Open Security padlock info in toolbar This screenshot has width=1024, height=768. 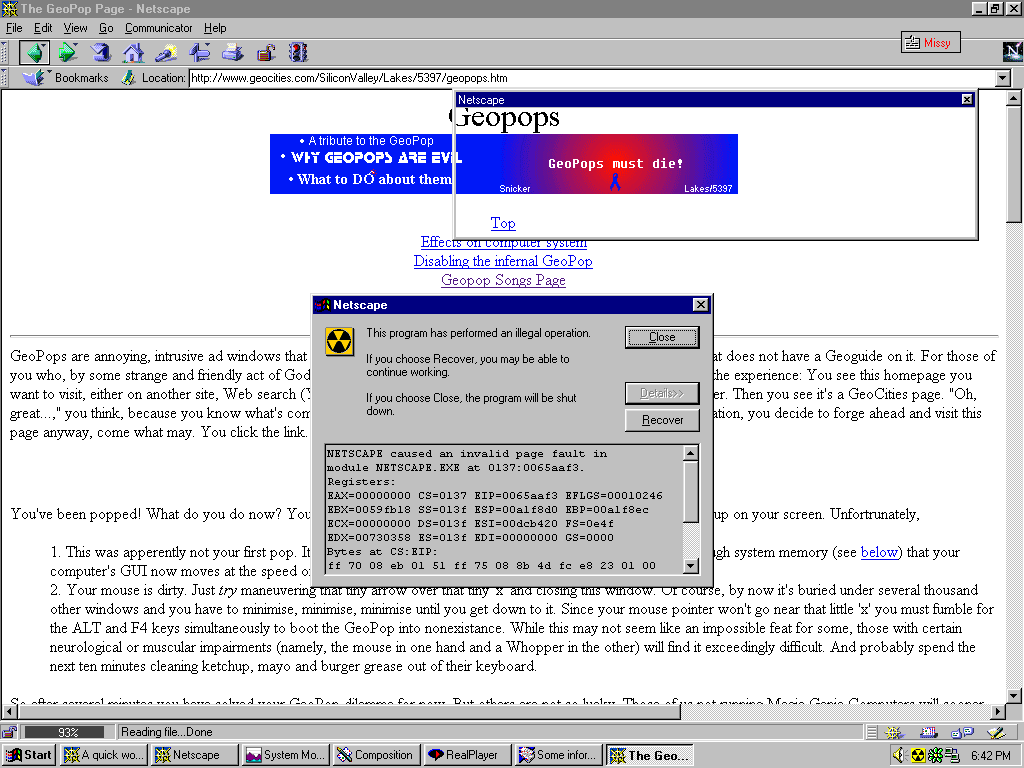[266, 52]
